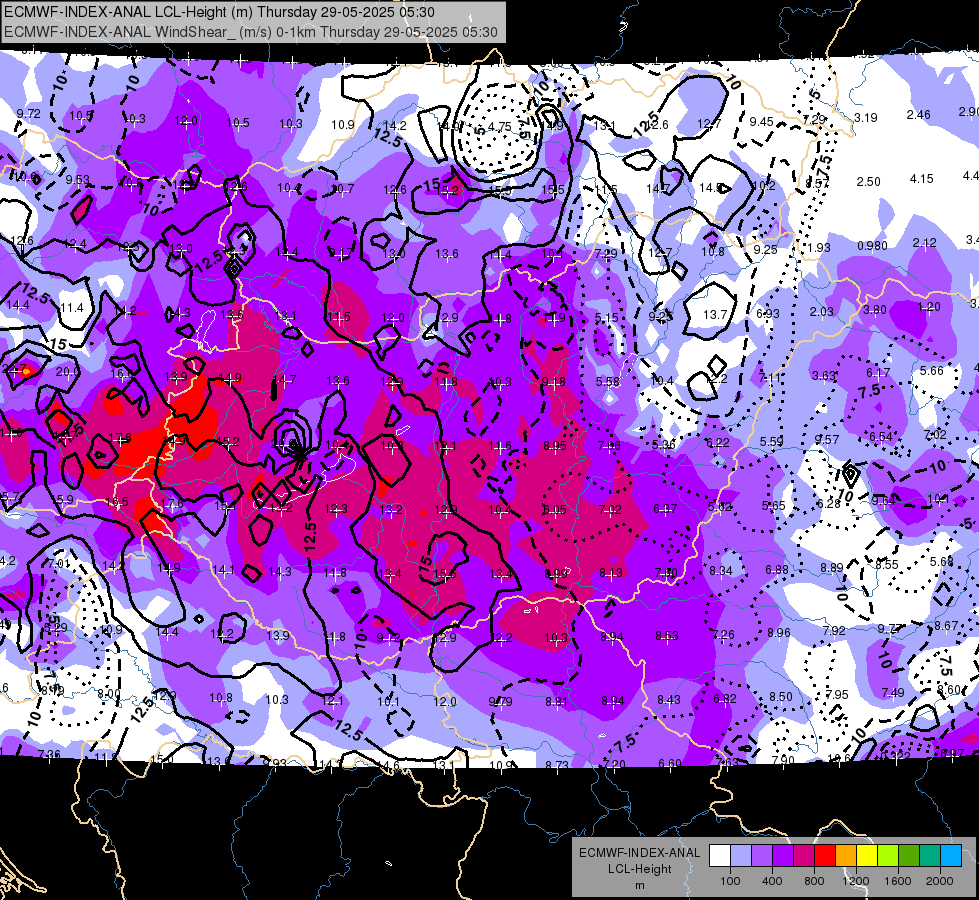Click the LCL-Height title line at top
This screenshot has height=900, width=979.
220,12
